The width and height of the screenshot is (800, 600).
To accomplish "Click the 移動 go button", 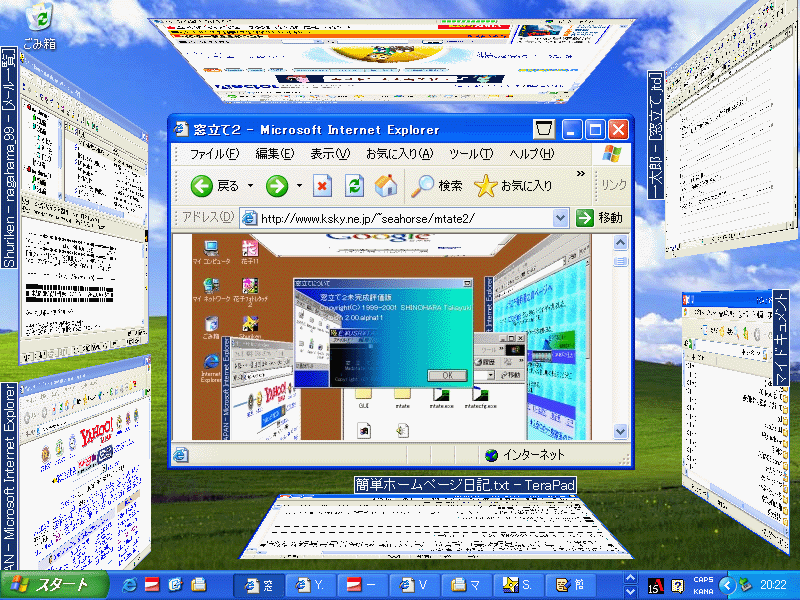I will coord(599,218).
